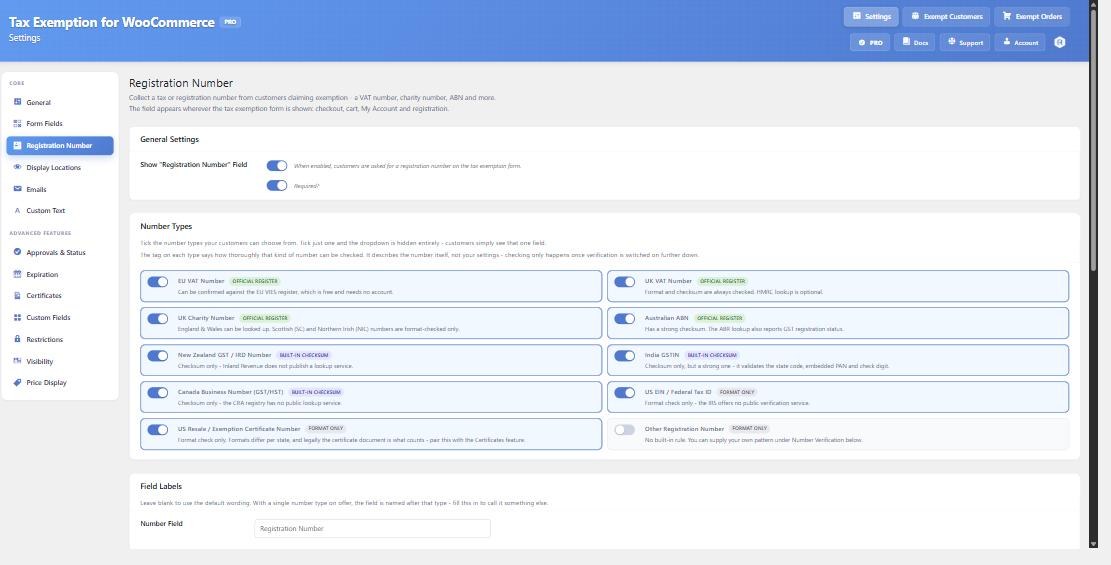Enable the Other Registration Number toggle
The width and height of the screenshot is (1111, 565).
(x=624, y=430)
